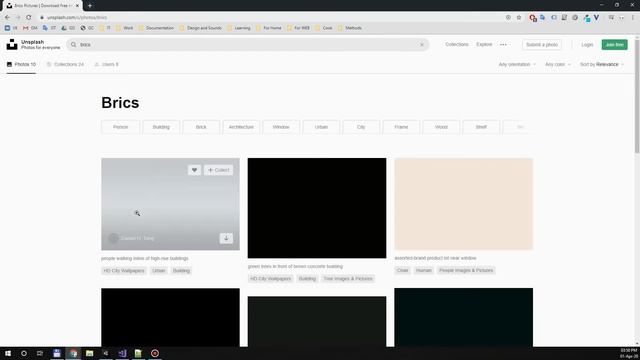Clear the search field with X
The width and height of the screenshot is (640, 360).
[422, 44]
